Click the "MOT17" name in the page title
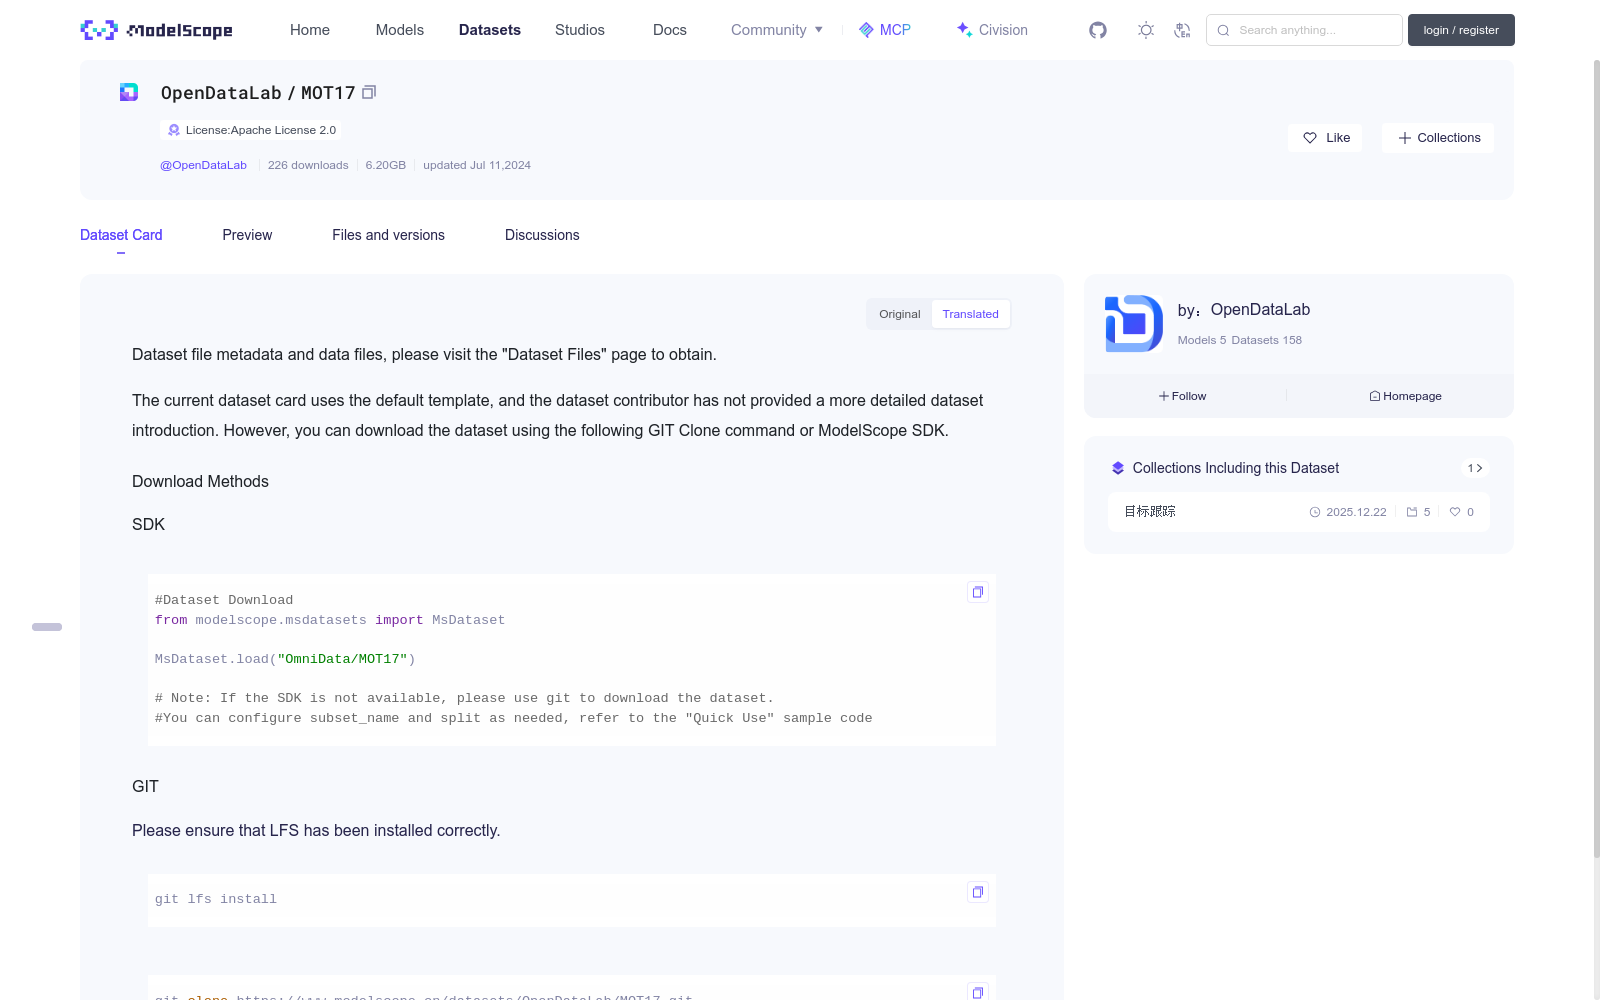 (328, 93)
